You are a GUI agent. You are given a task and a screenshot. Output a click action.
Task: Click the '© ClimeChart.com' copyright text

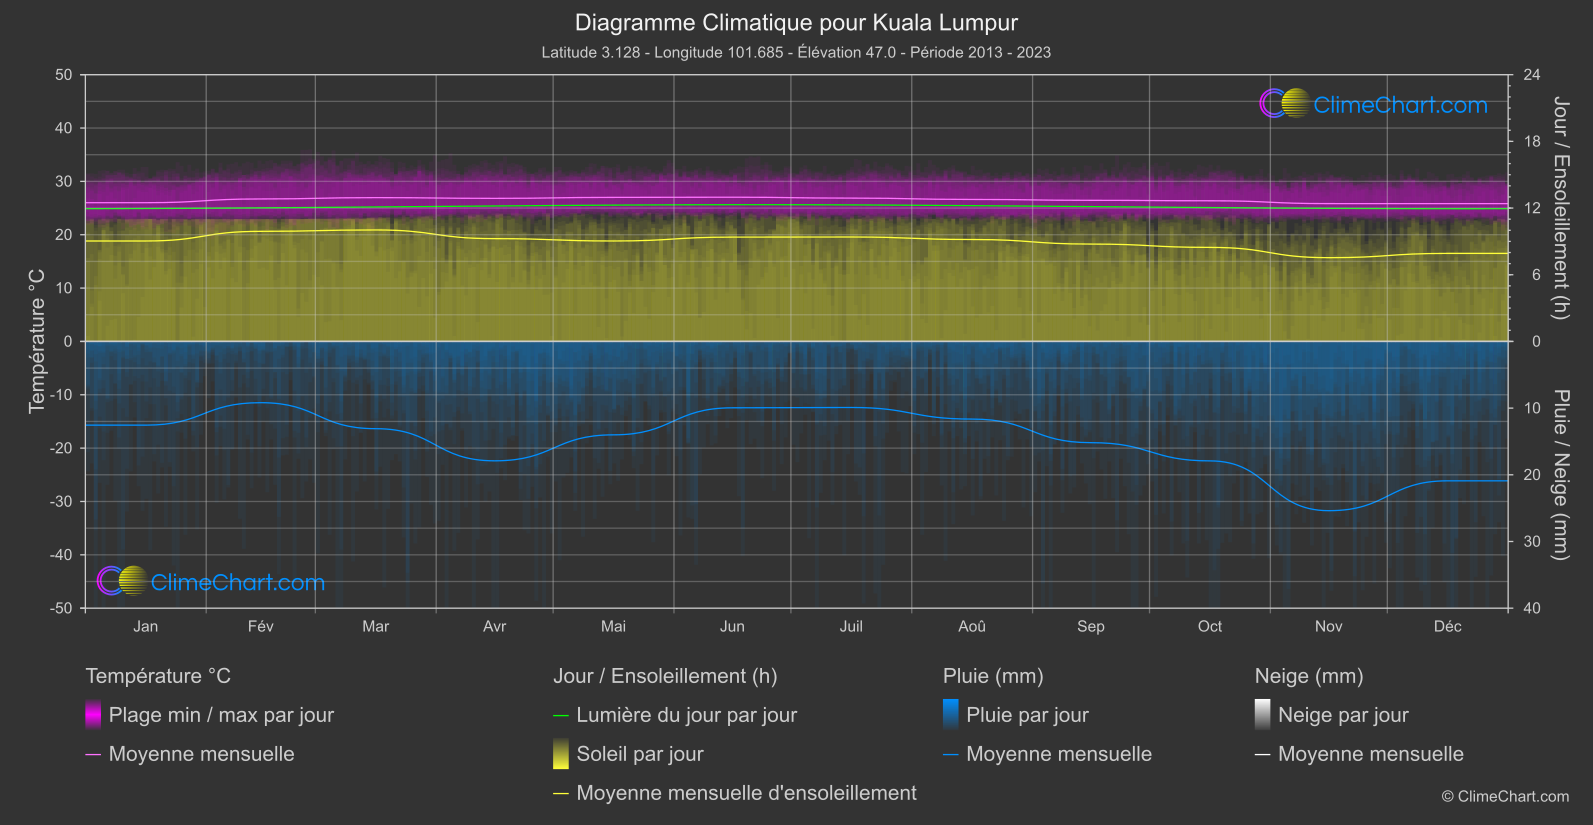point(1505,797)
